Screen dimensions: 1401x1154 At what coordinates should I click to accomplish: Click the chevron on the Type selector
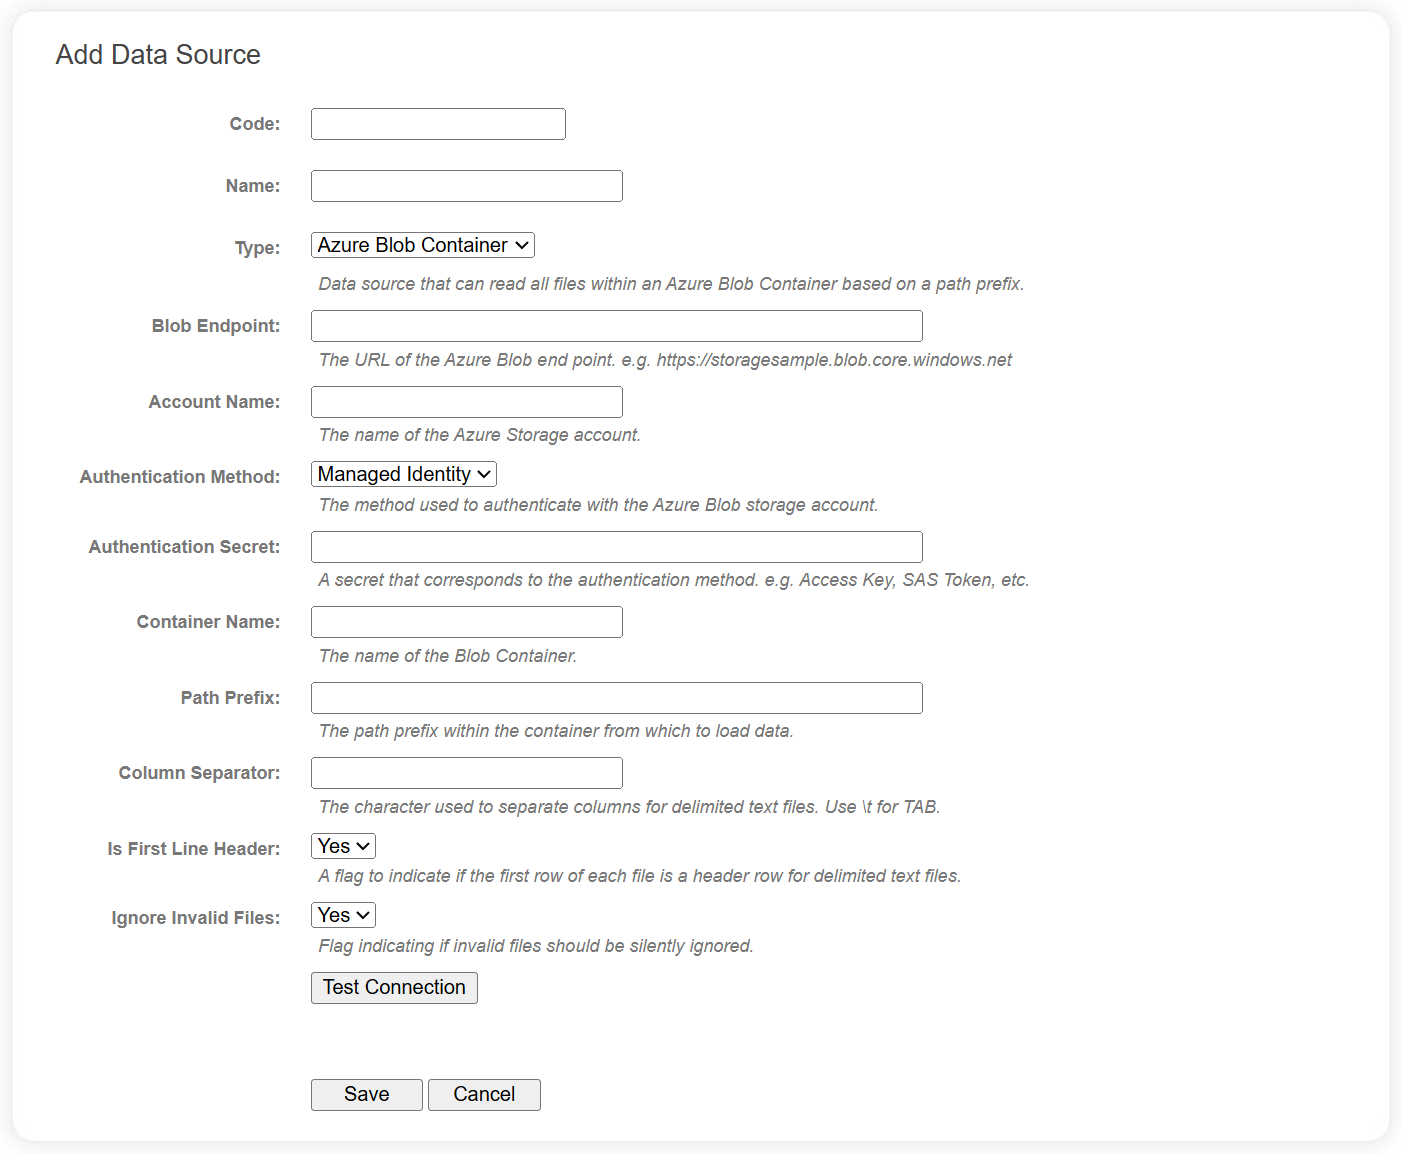point(521,245)
